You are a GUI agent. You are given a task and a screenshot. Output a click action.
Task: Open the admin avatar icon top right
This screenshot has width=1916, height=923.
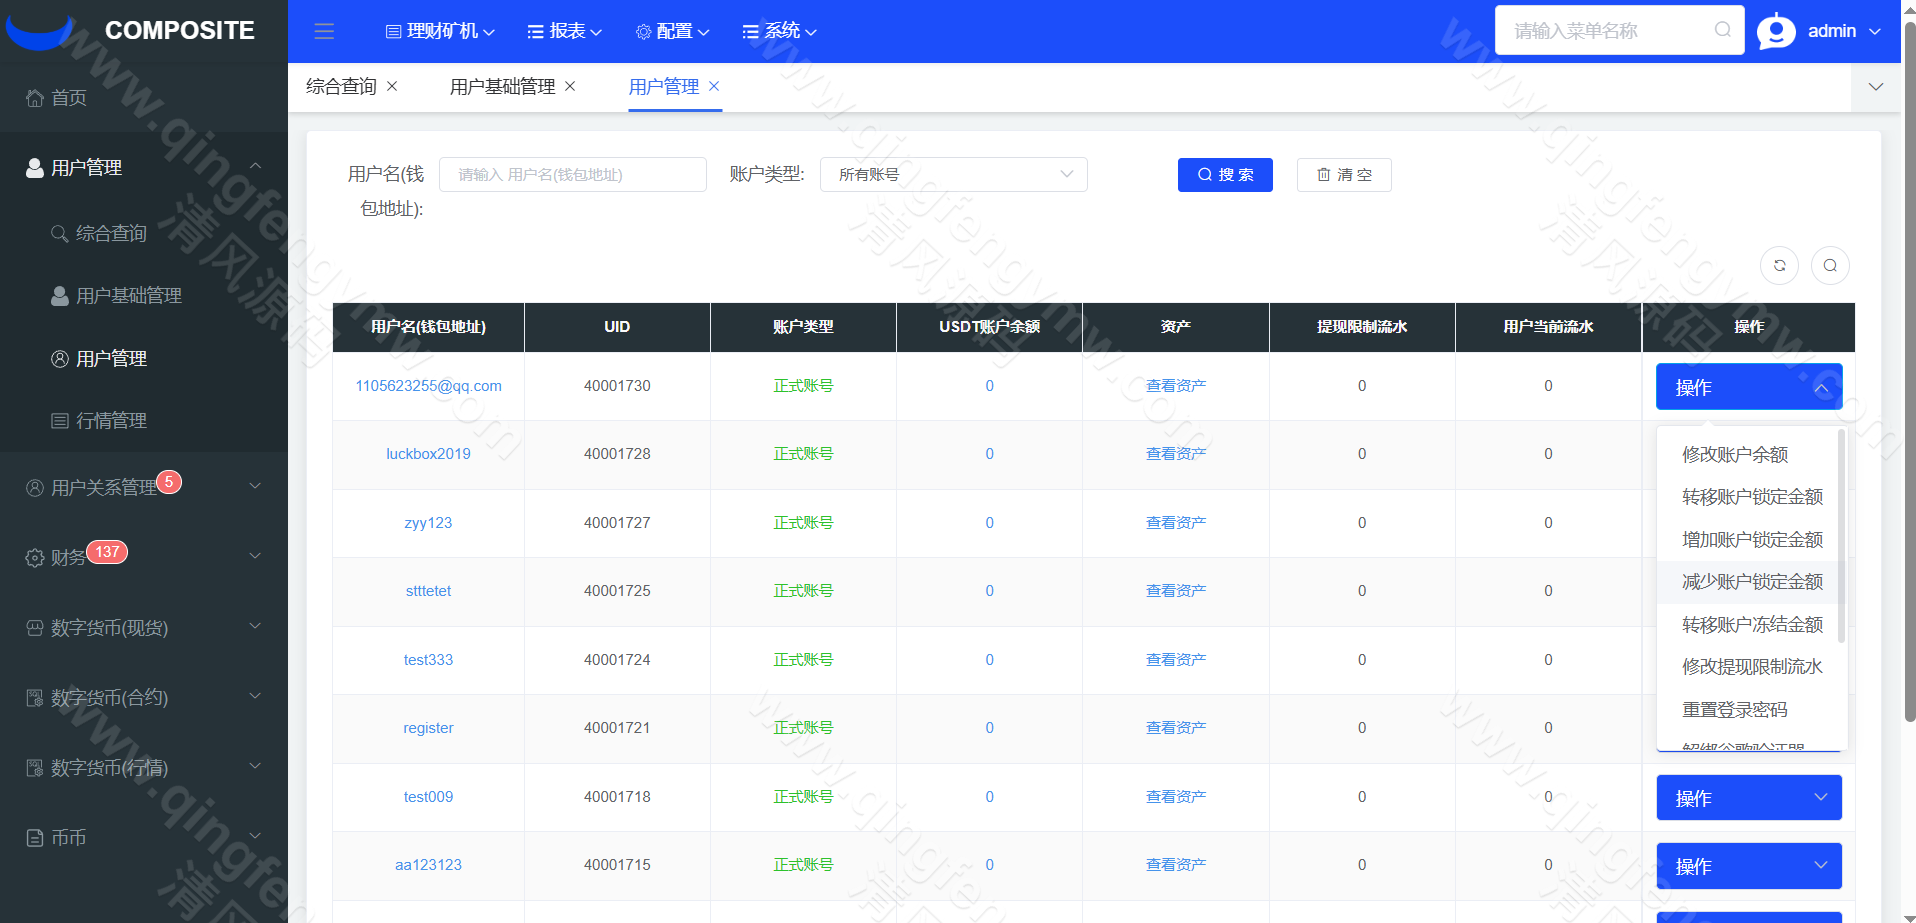(x=1775, y=31)
